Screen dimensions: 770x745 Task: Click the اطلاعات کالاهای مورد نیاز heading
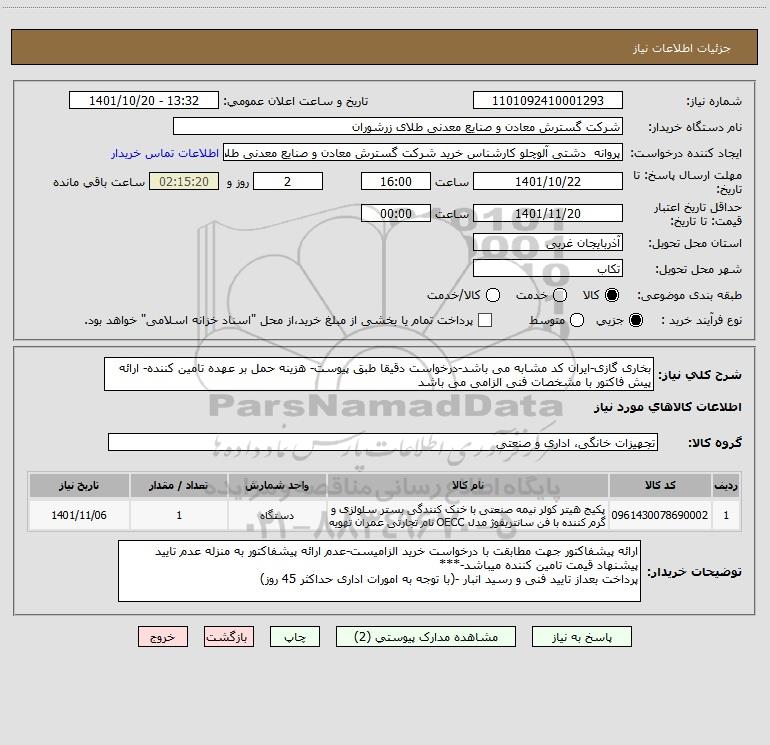click(x=668, y=407)
